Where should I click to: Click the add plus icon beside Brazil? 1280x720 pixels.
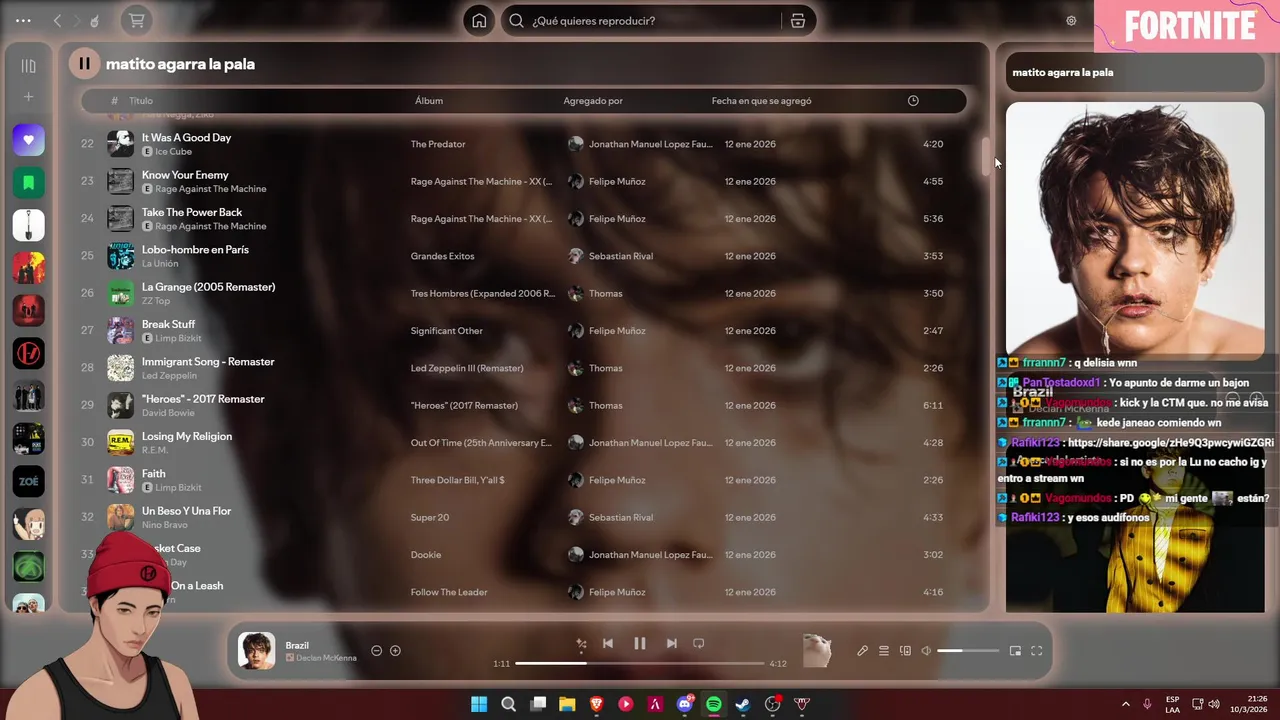[x=395, y=651]
